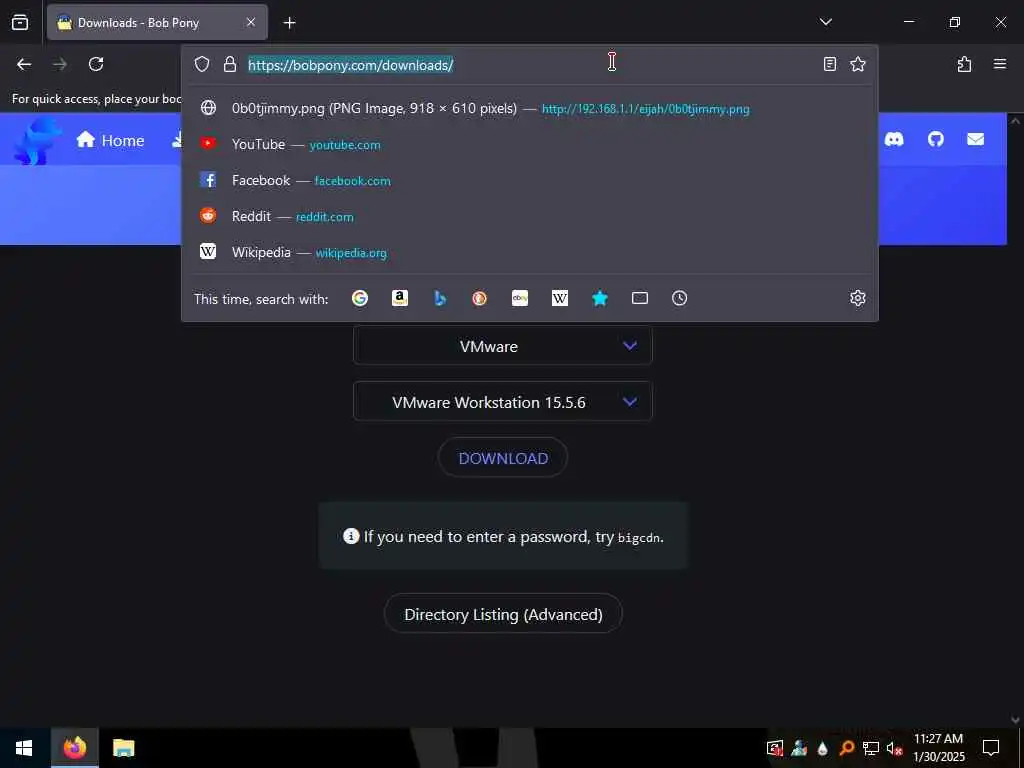
Task: Open the notification center icon
Action: 991,748
